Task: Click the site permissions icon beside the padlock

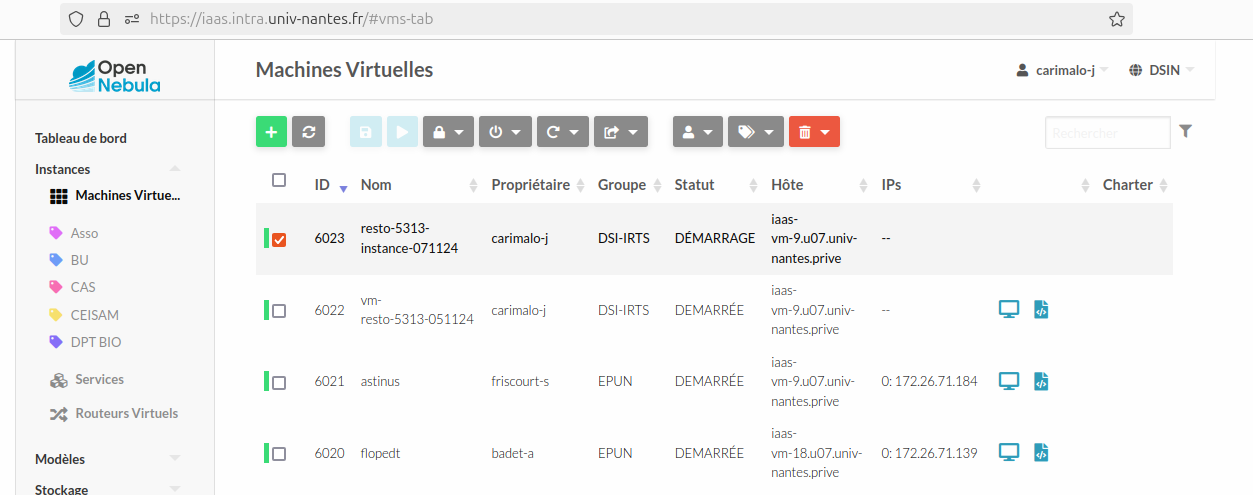Action: tap(131, 19)
